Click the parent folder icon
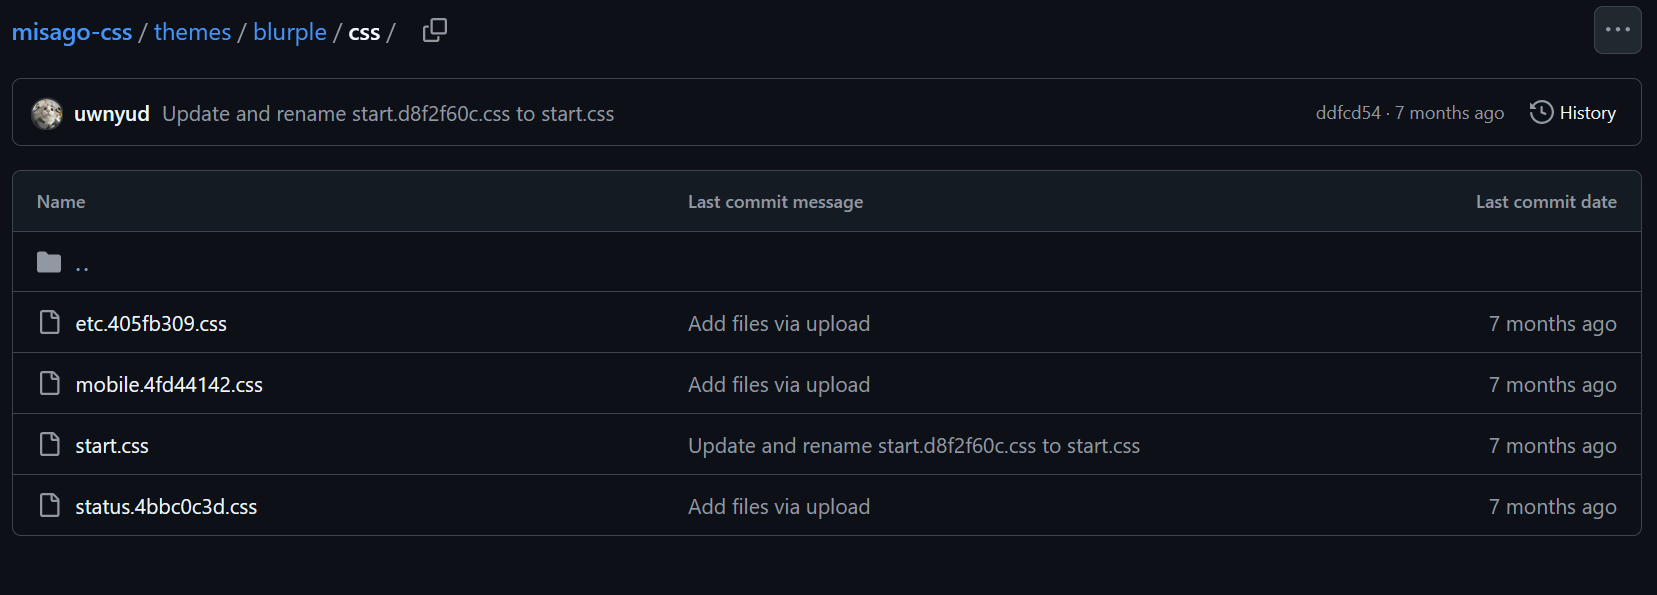This screenshot has width=1657, height=595. pos(49,262)
